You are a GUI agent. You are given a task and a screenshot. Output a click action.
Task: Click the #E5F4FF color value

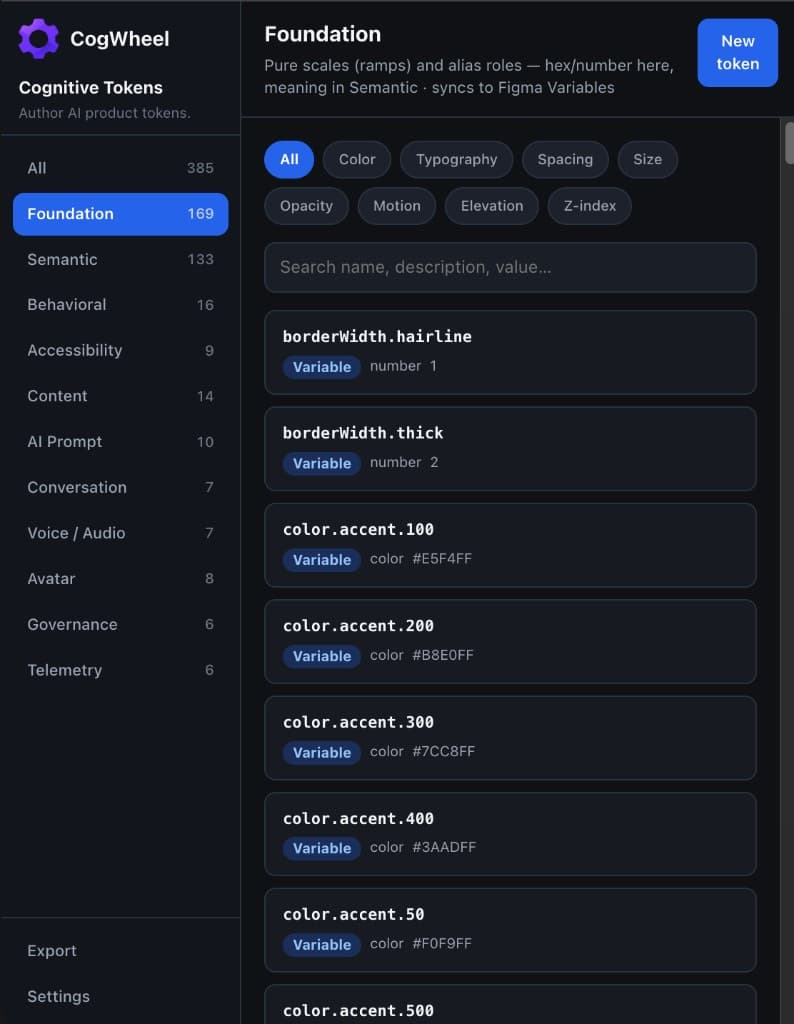point(442,559)
